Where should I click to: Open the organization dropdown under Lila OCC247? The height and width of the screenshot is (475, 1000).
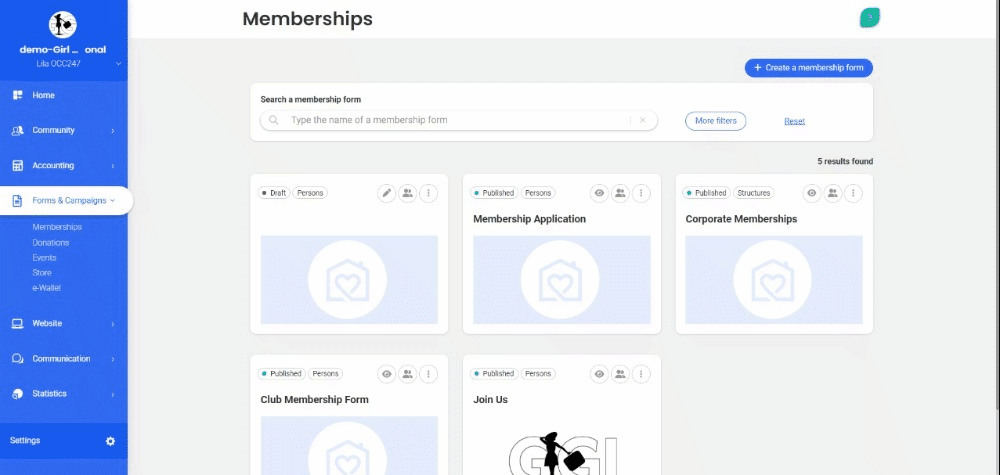coord(119,64)
